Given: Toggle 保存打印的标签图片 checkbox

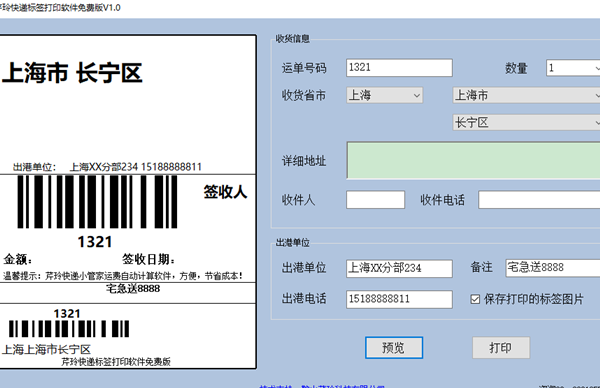Looking at the screenshot, I should point(475,299).
